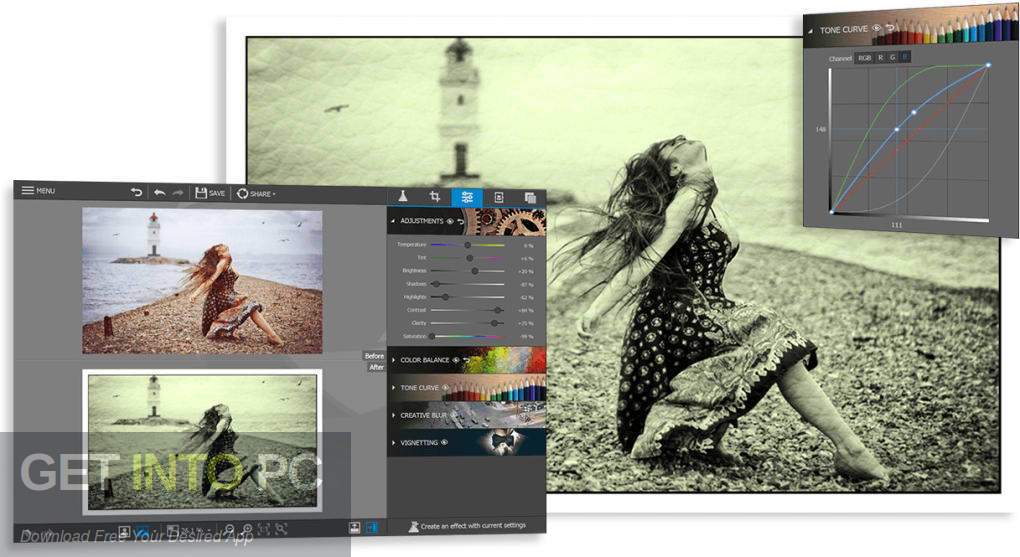Toggle ADJUSTMENTS visibility eye
This screenshot has width=1020, height=557.
(450, 221)
